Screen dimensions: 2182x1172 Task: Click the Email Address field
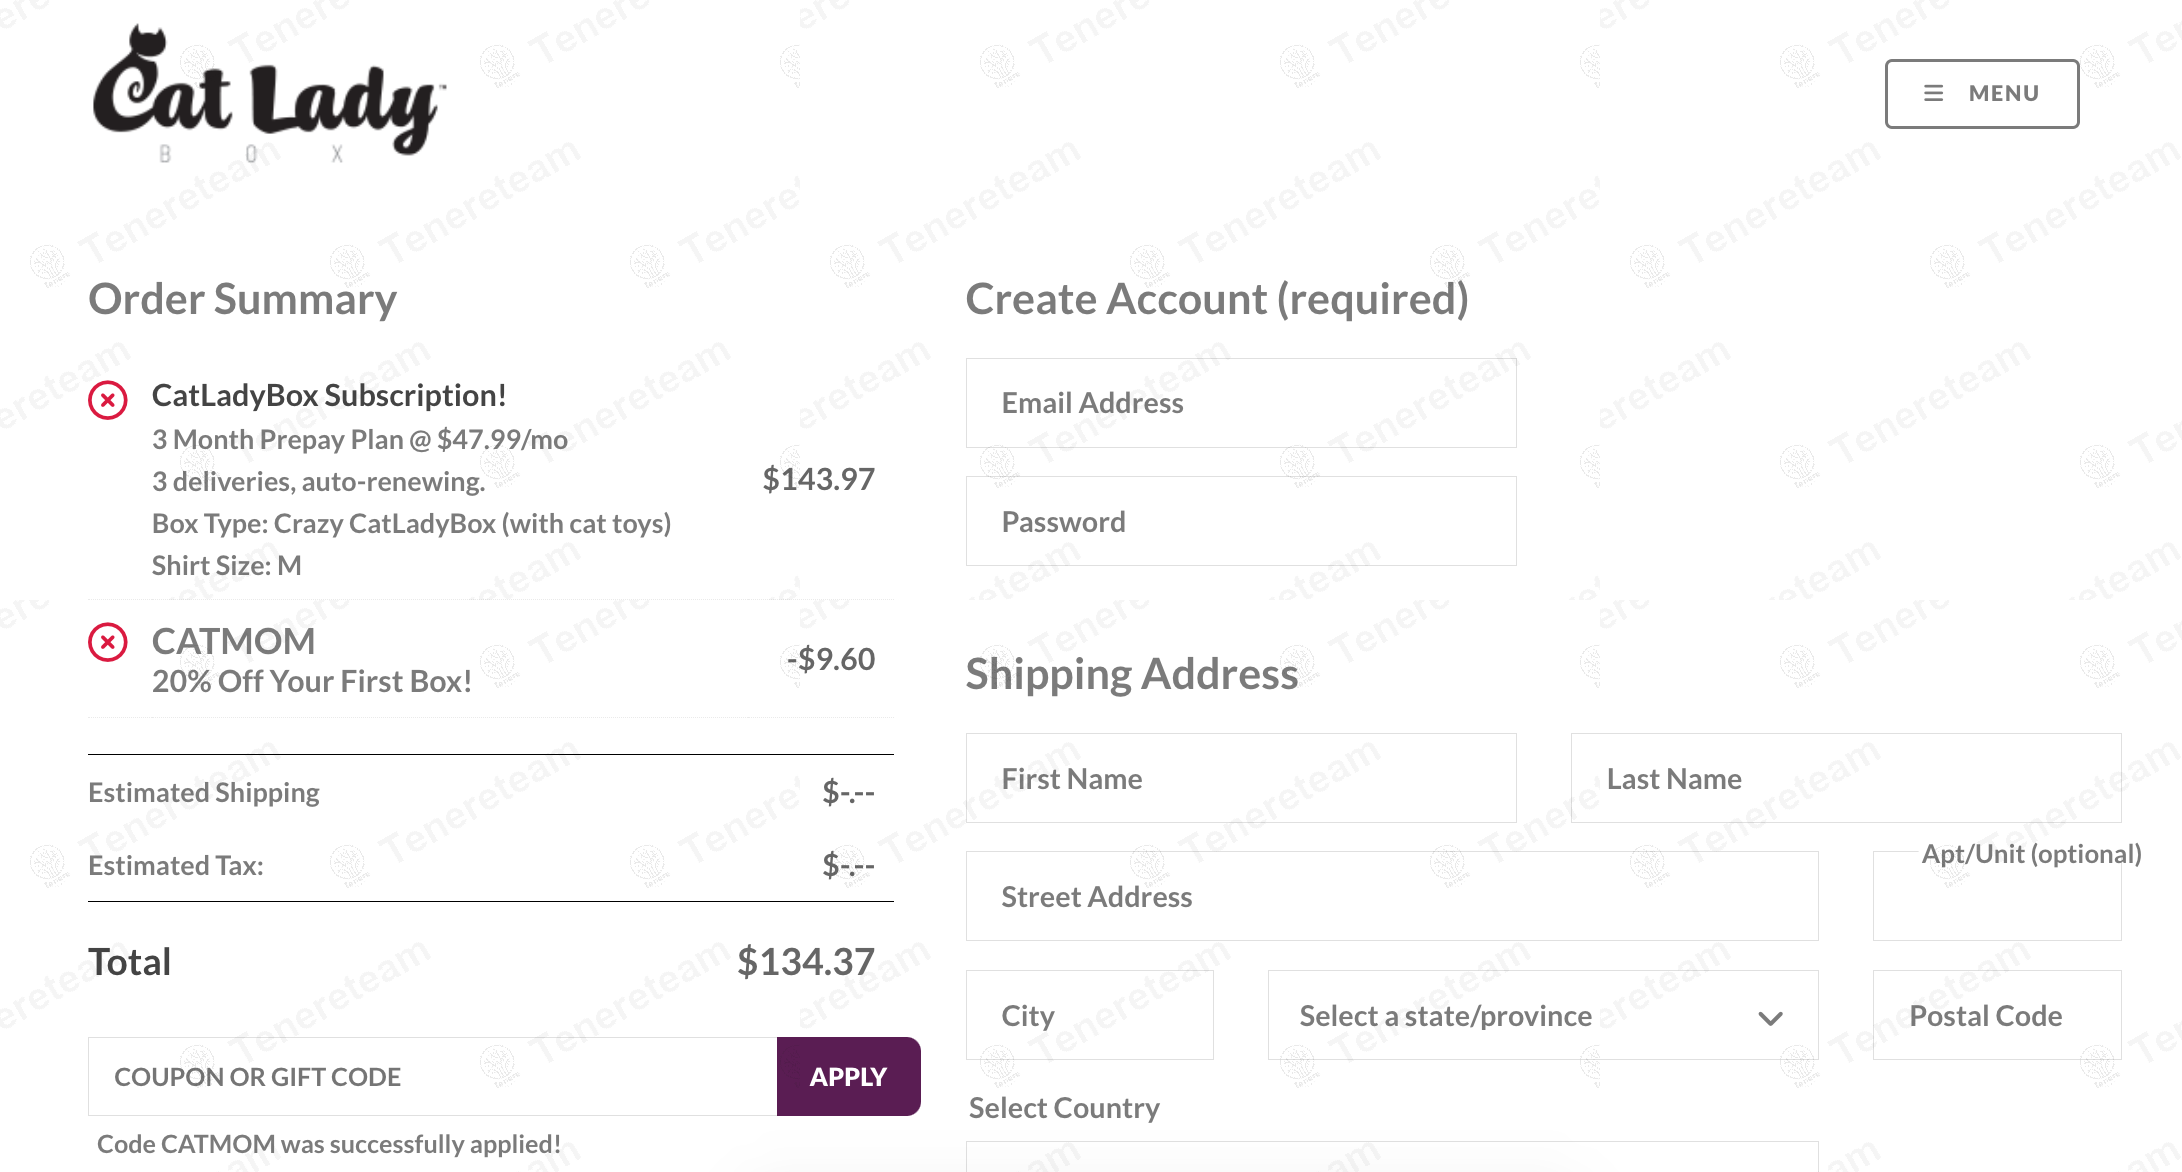(1240, 403)
